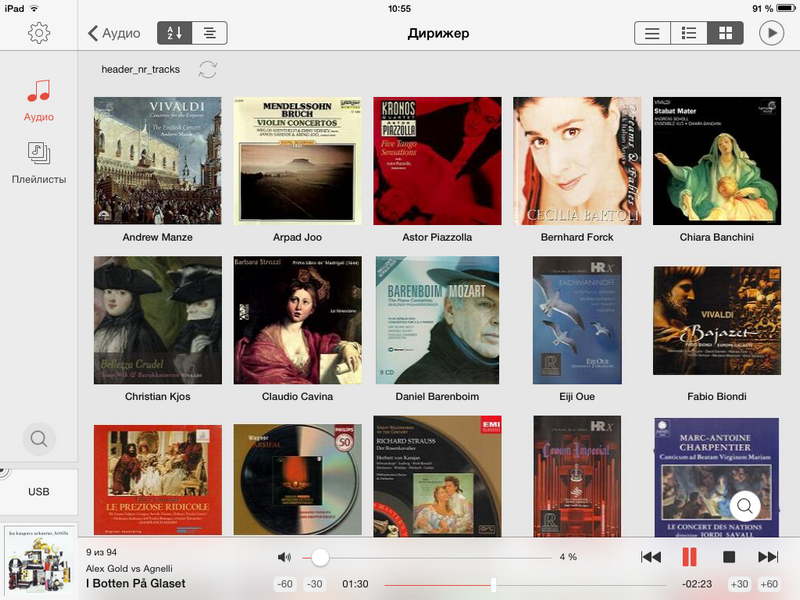Screen dimensions: 800x600
Task: Select conductor name Arpad Joo
Action: click(x=297, y=237)
